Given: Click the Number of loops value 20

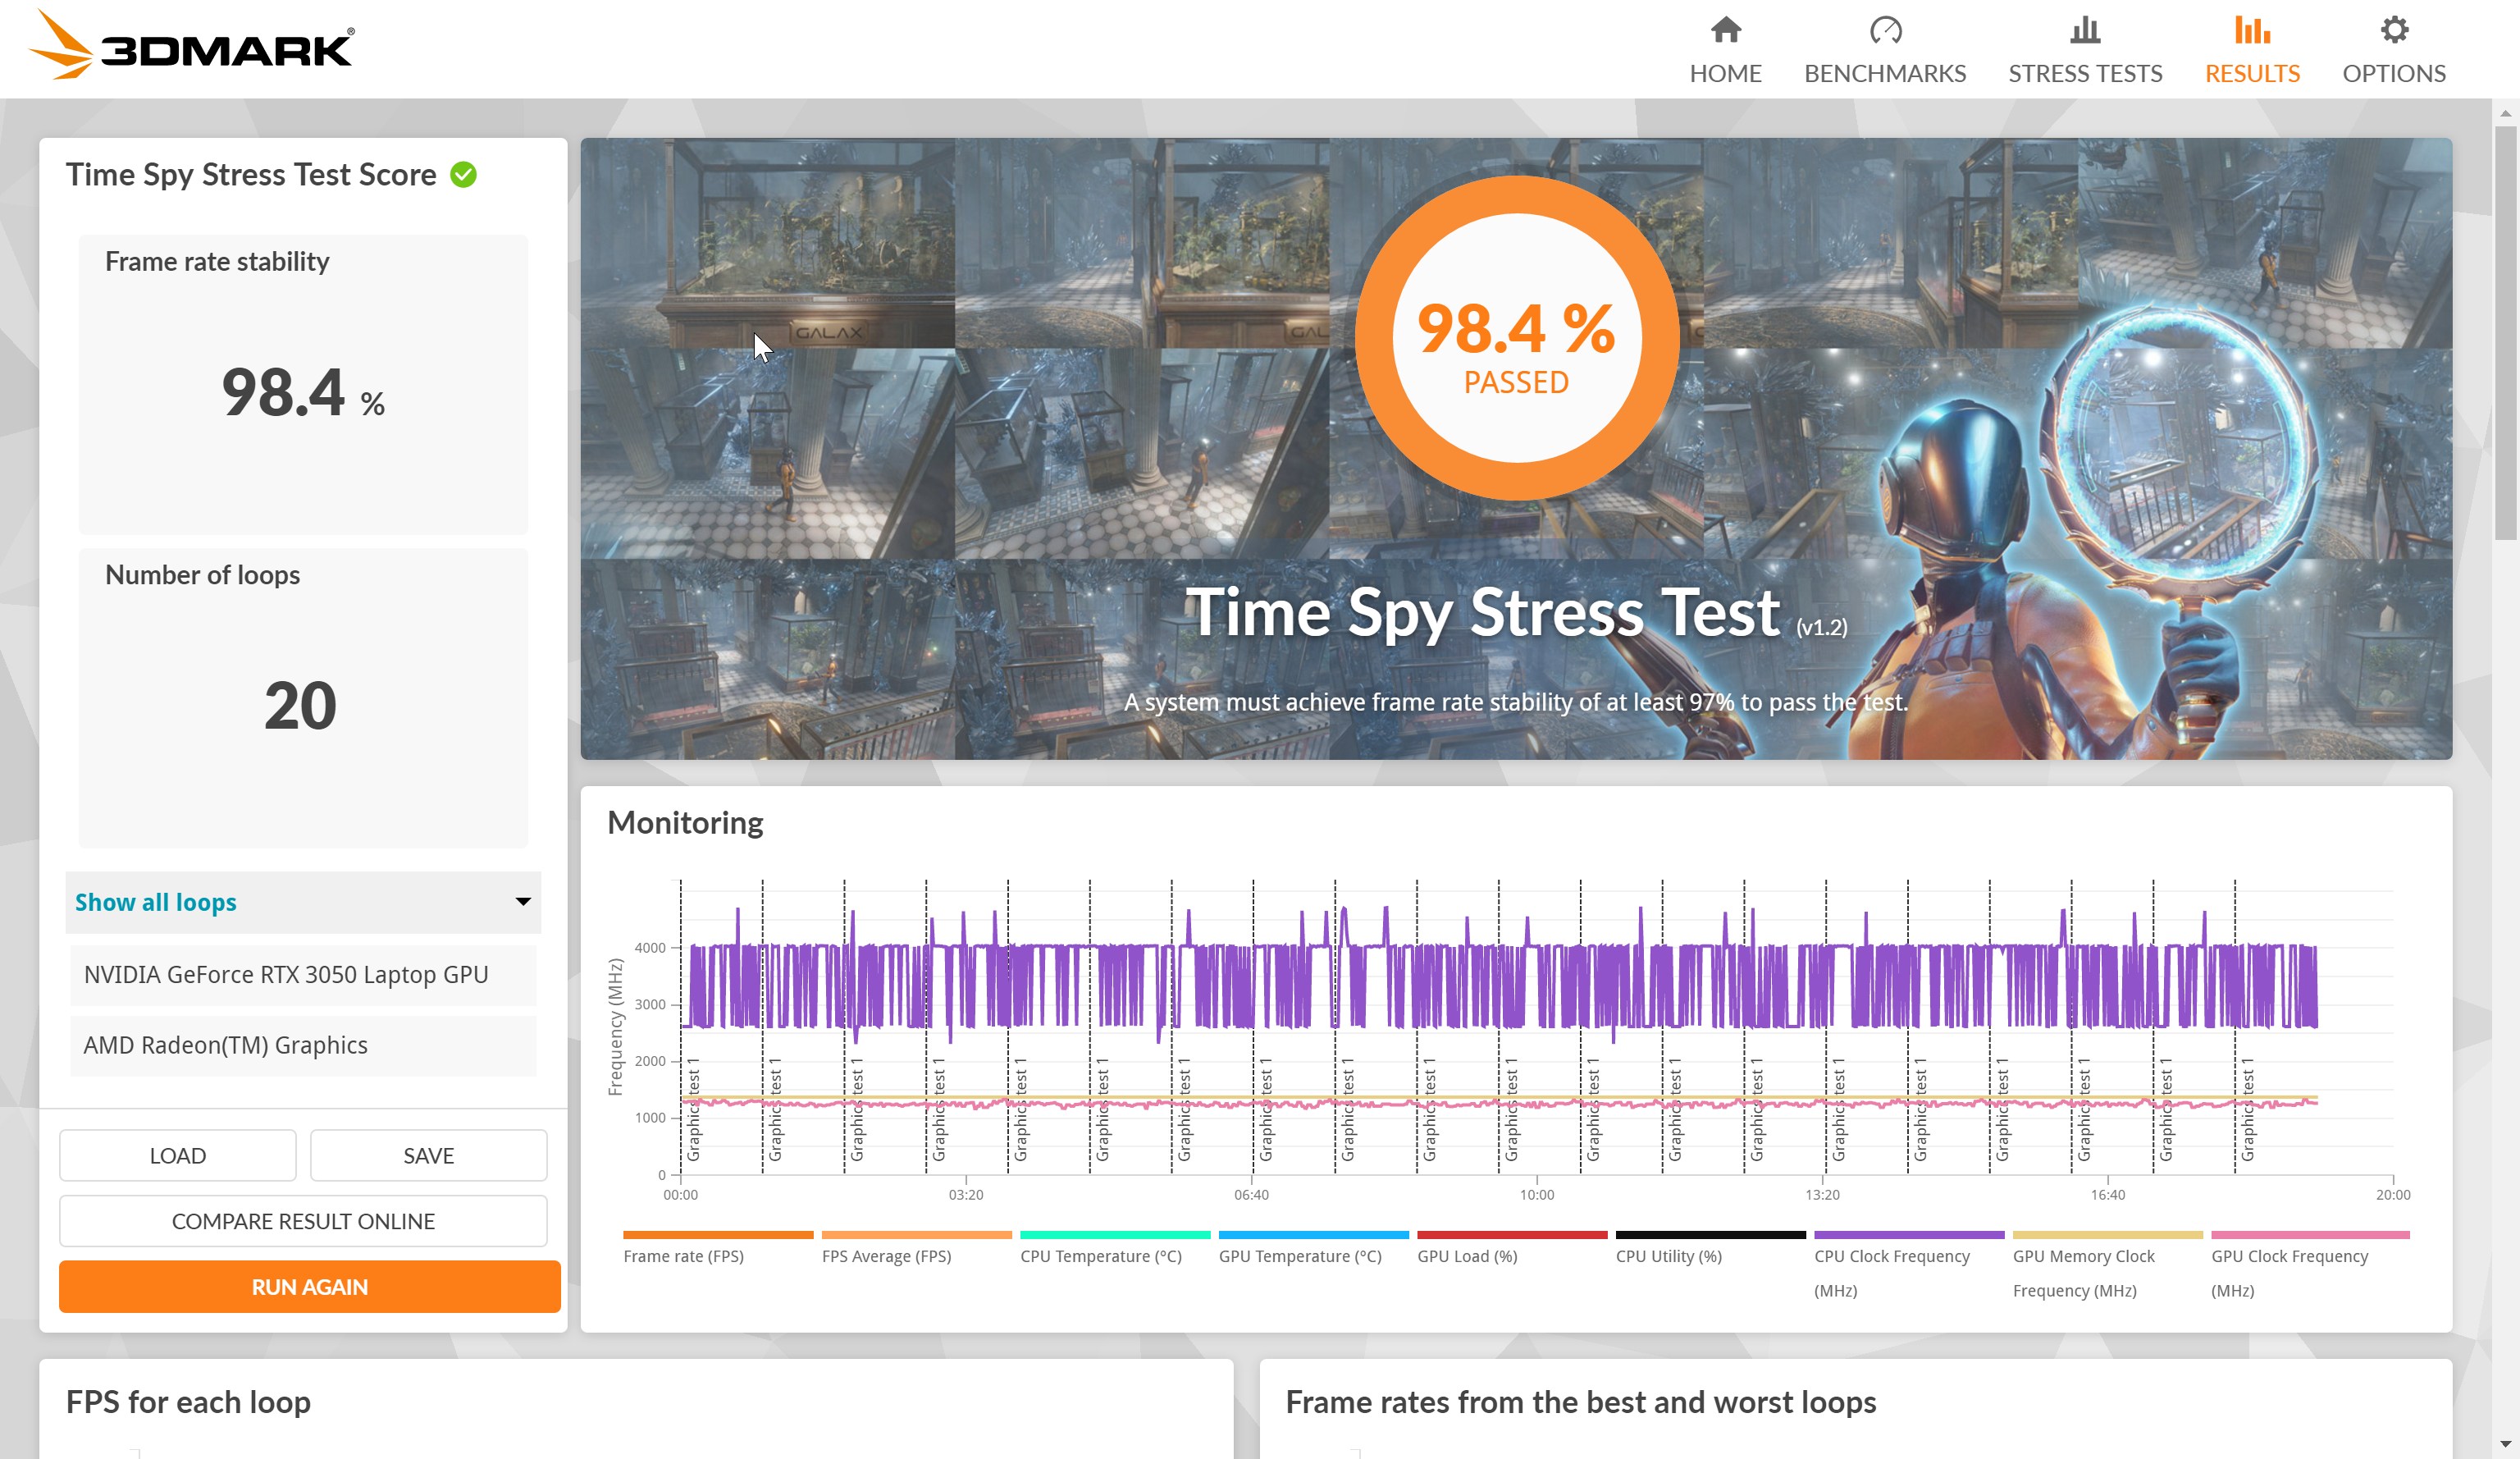Looking at the screenshot, I should coord(300,705).
